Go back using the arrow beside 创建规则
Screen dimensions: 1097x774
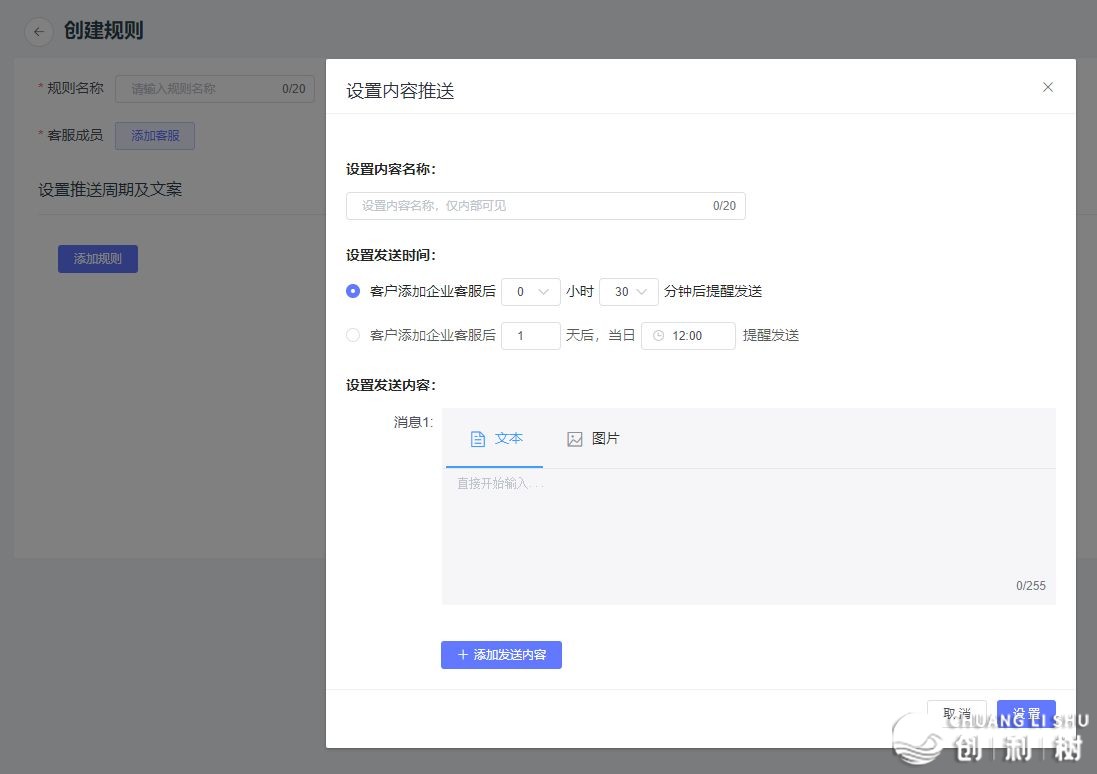coord(39,31)
